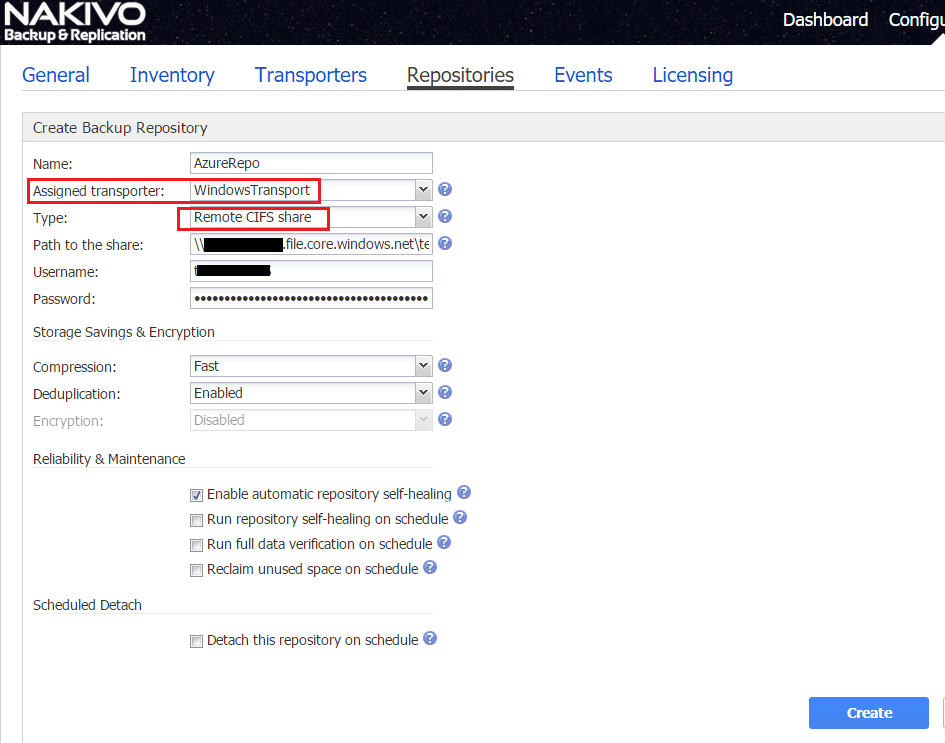The image size is (945, 743).
Task: Click the Username input field
Action: 311,271
